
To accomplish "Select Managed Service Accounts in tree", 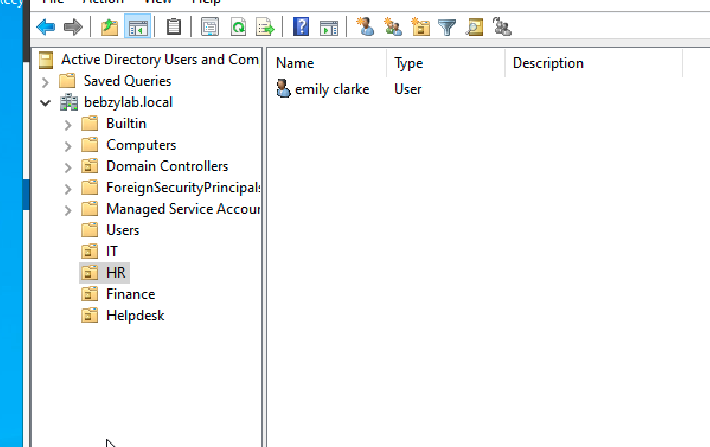I will [183, 209].
